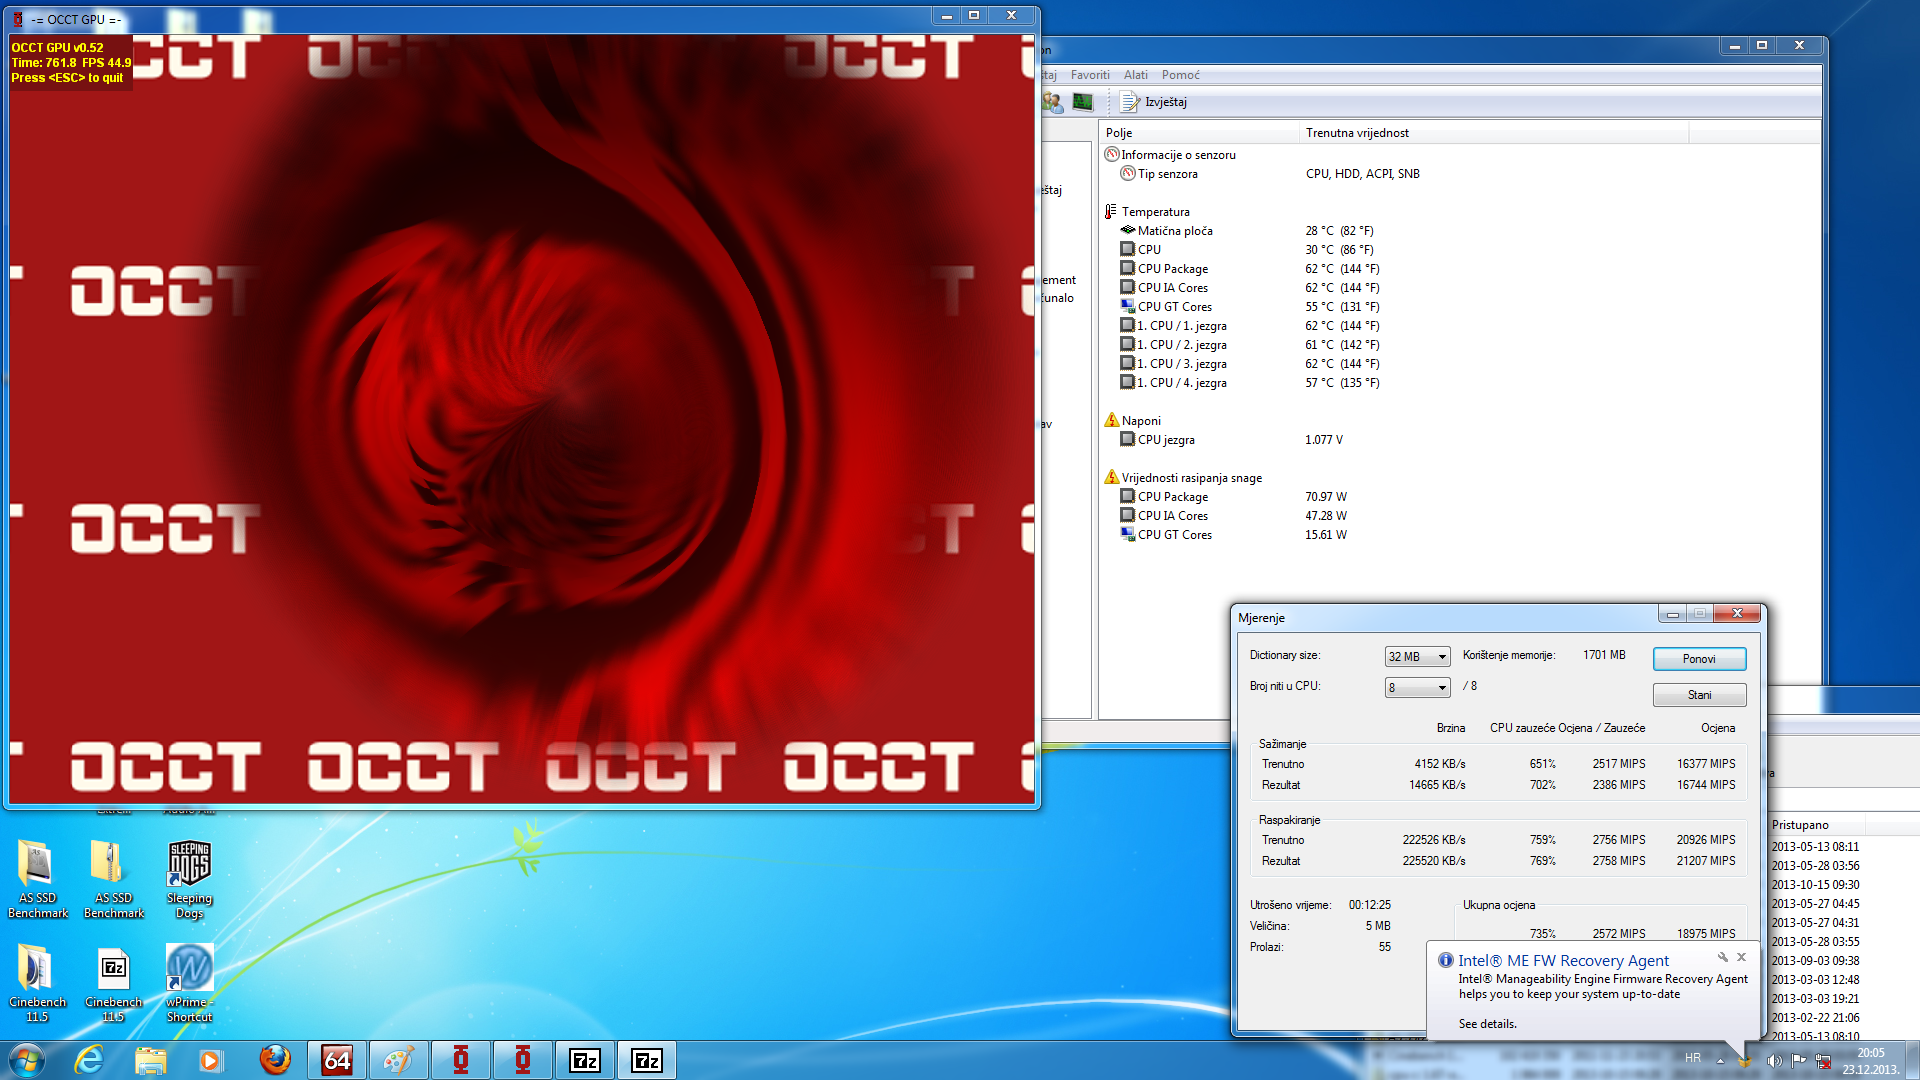Click the green monitor icon in AIDA64 toolbar
Screen dimensions: 1920x1080
point(1083,102)
